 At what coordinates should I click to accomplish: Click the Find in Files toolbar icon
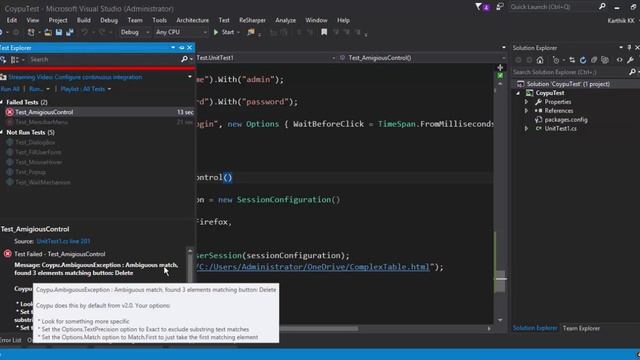click(x=251, y=32)
